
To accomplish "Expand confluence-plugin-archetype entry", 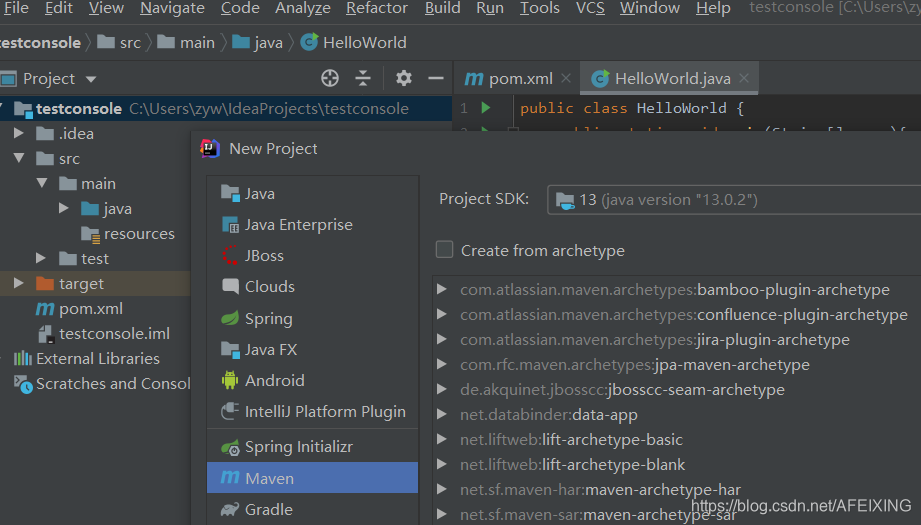I will (x=442, y=314).
